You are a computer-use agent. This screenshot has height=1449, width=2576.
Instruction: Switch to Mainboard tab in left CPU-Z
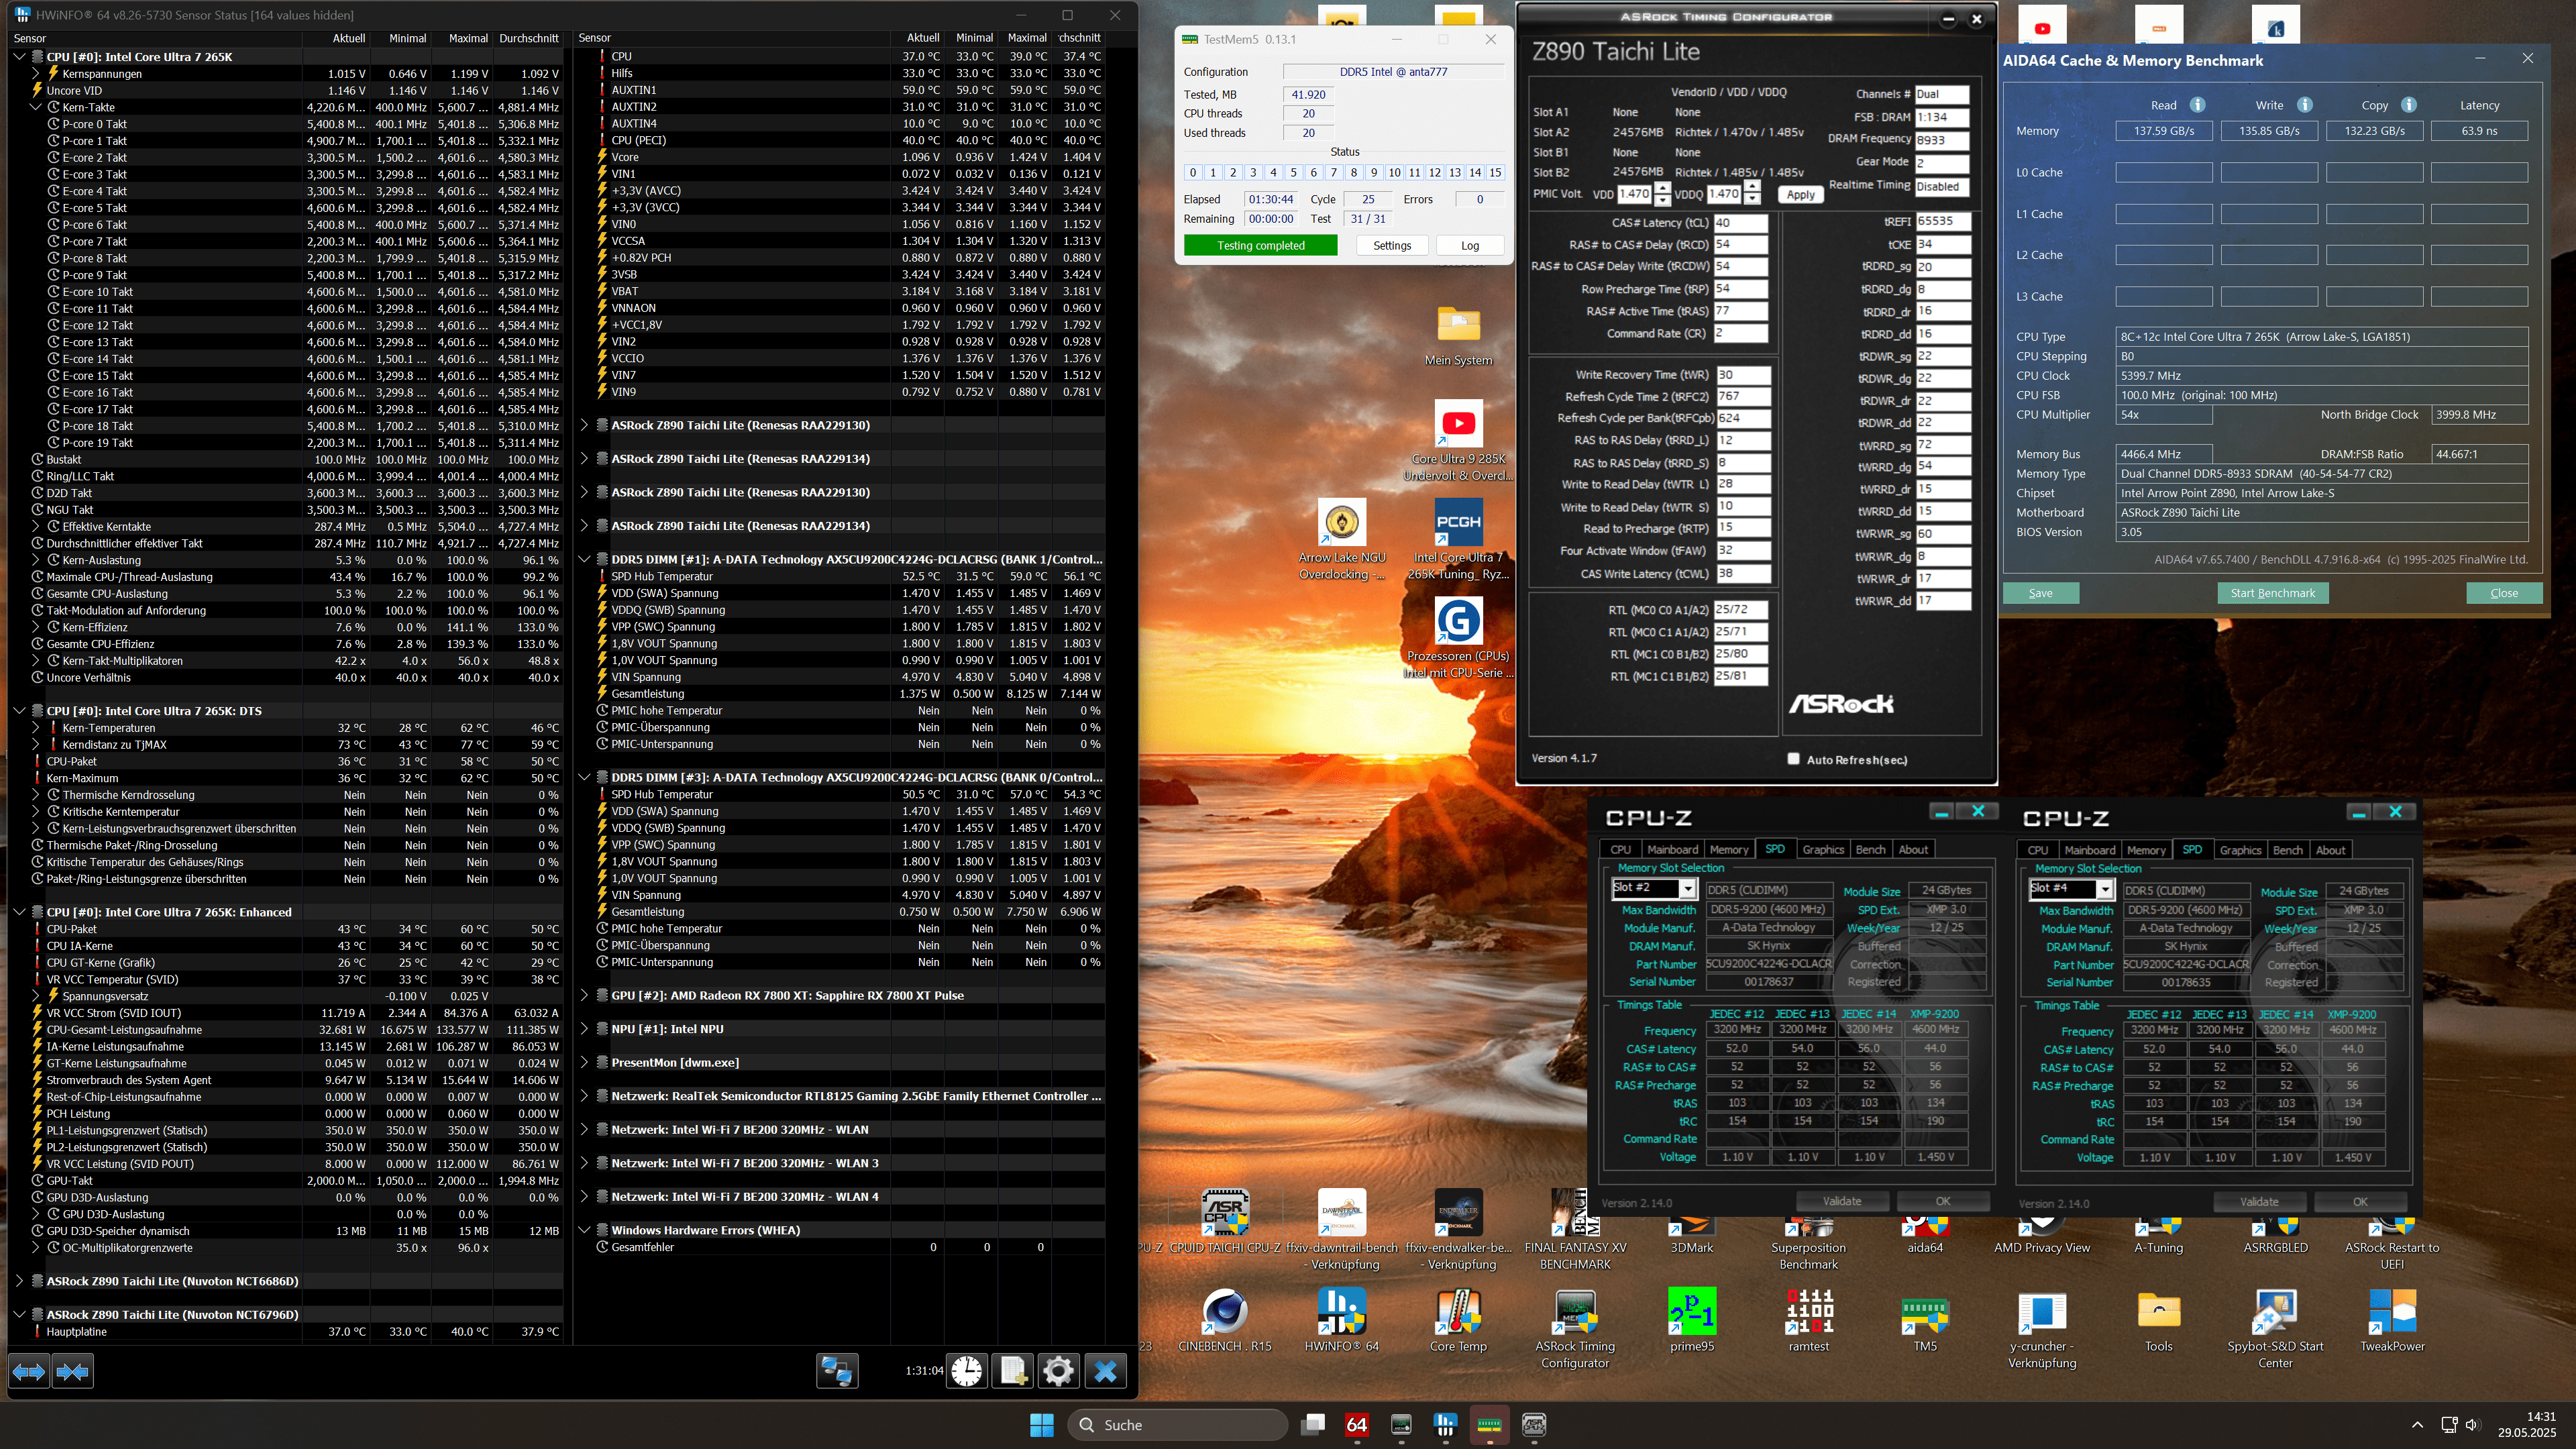pos(1672,849)
